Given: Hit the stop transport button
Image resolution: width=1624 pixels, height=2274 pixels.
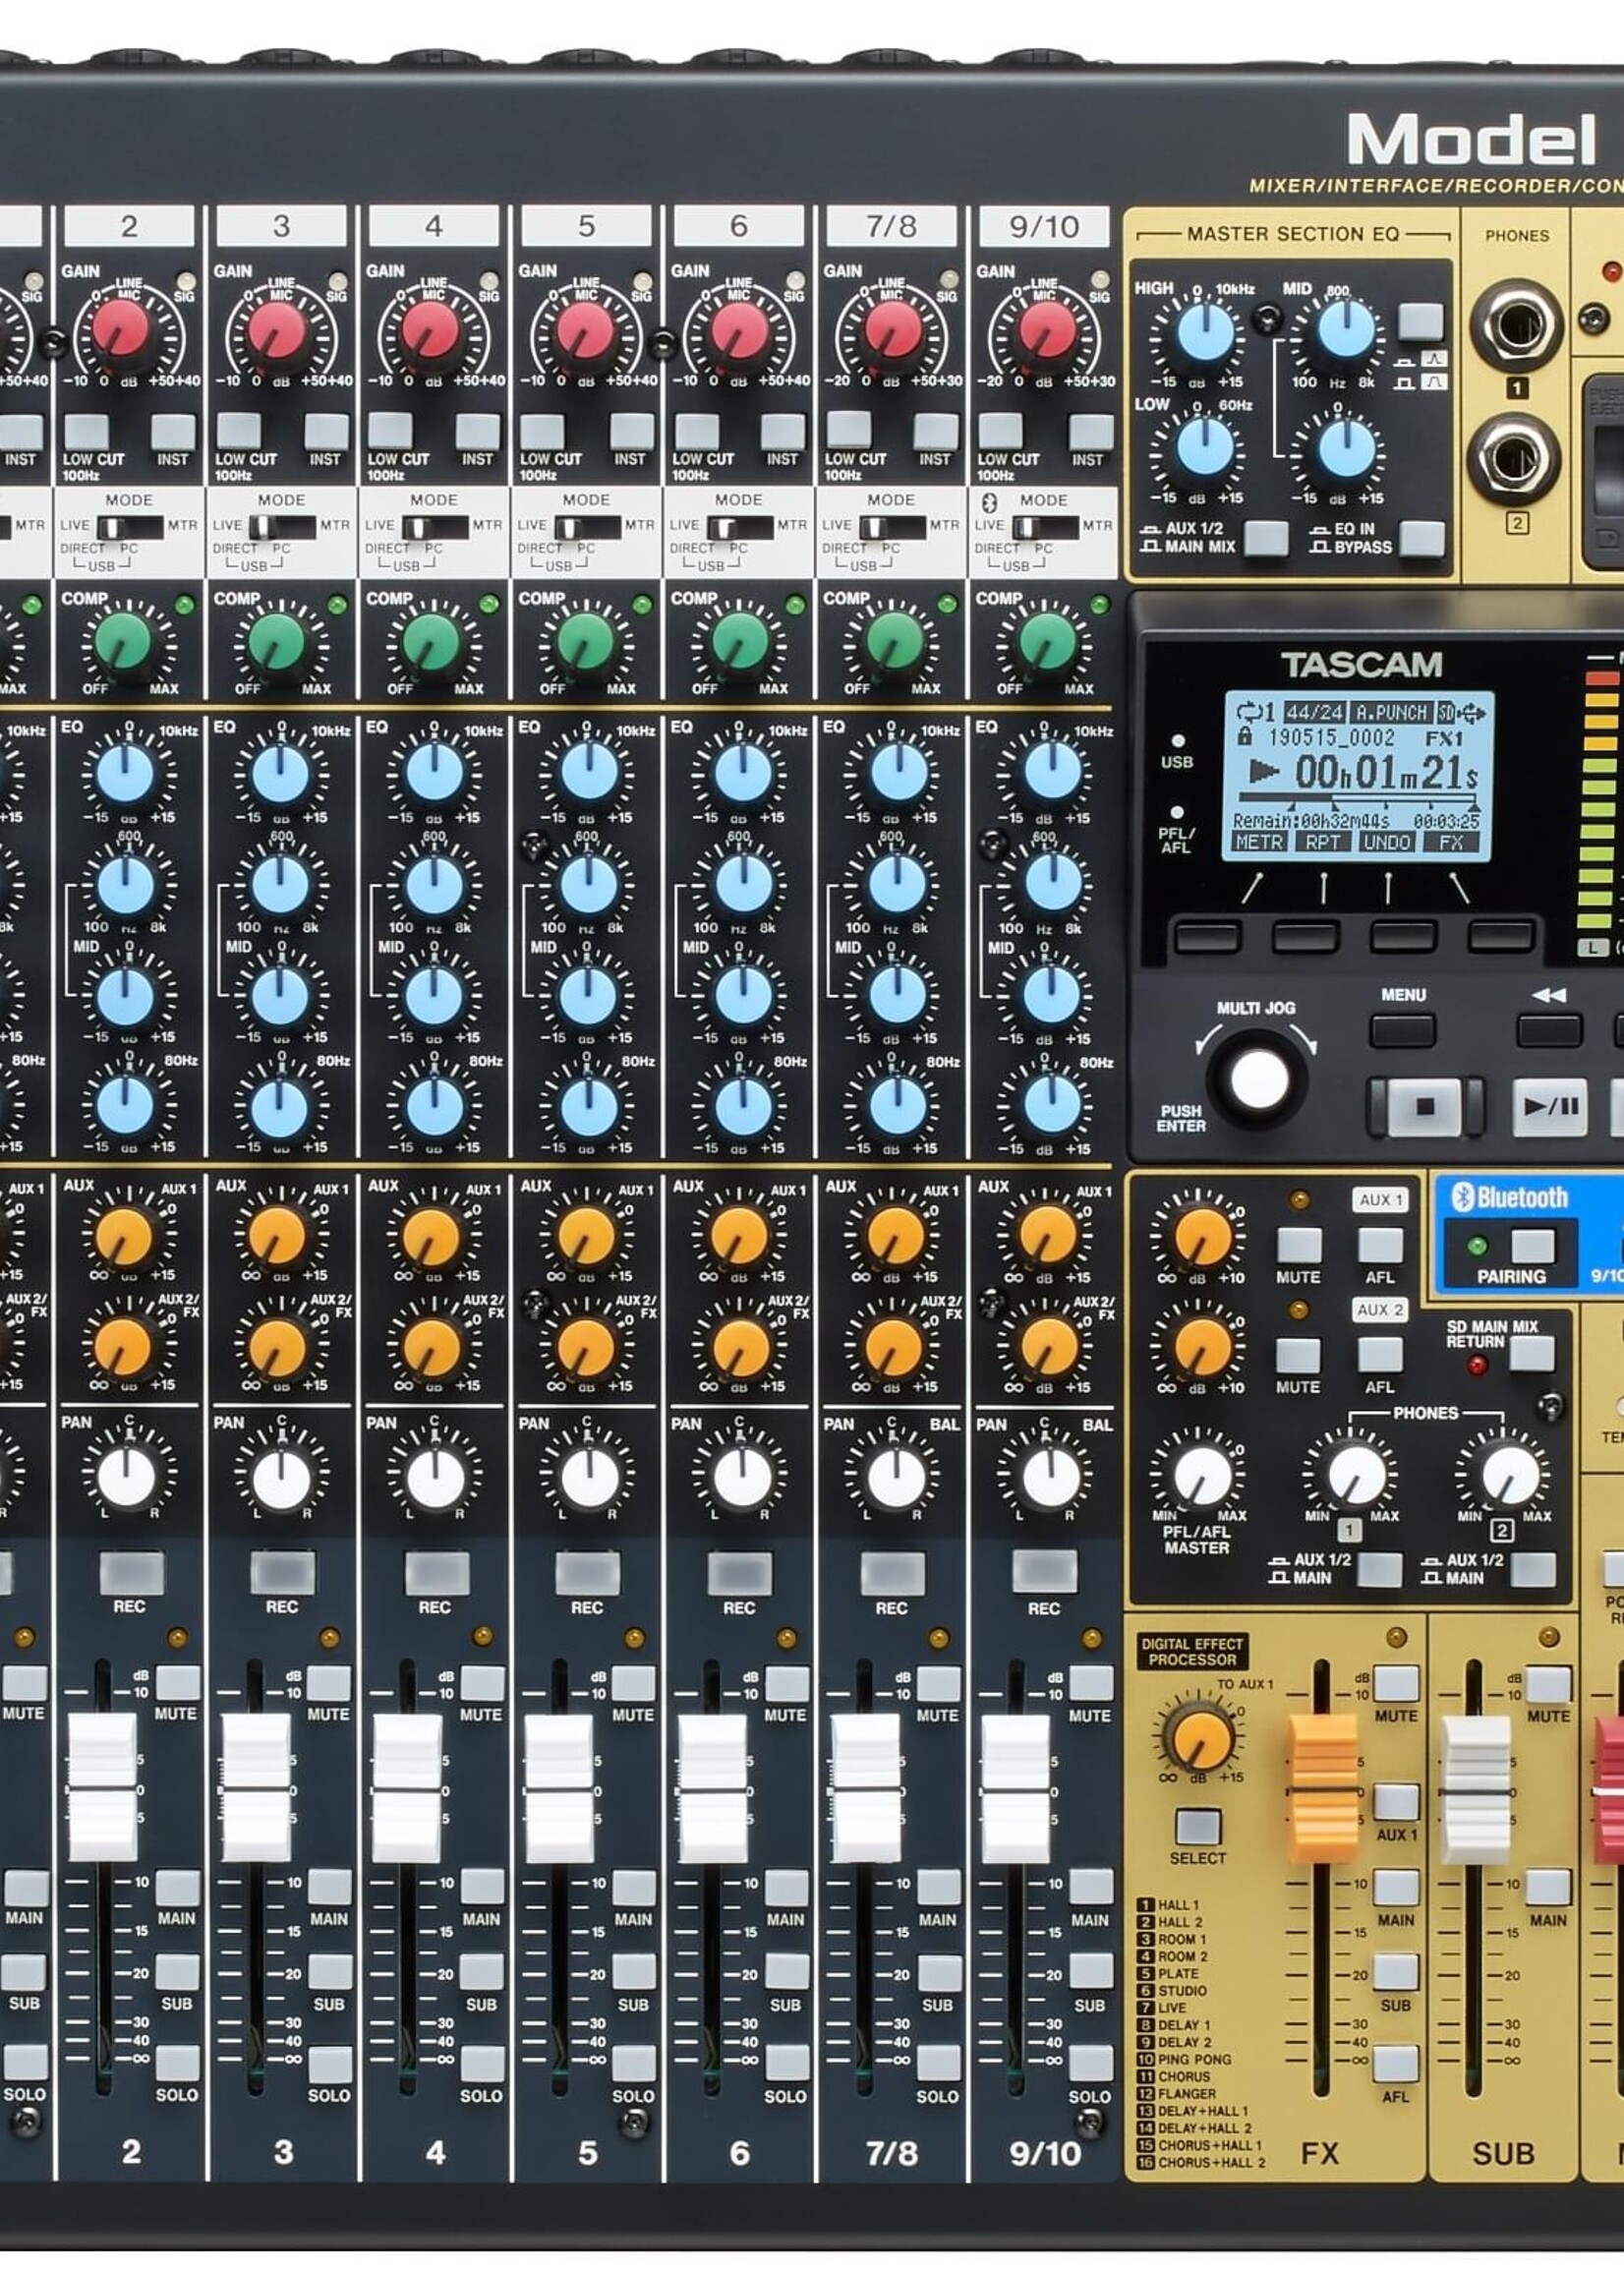Looking at the screenshot, I should point(1424,1107).
